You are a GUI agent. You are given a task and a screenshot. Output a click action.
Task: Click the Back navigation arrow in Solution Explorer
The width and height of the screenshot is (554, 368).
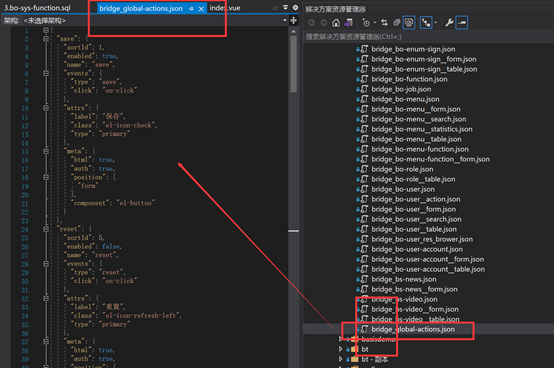coord(312,23)
